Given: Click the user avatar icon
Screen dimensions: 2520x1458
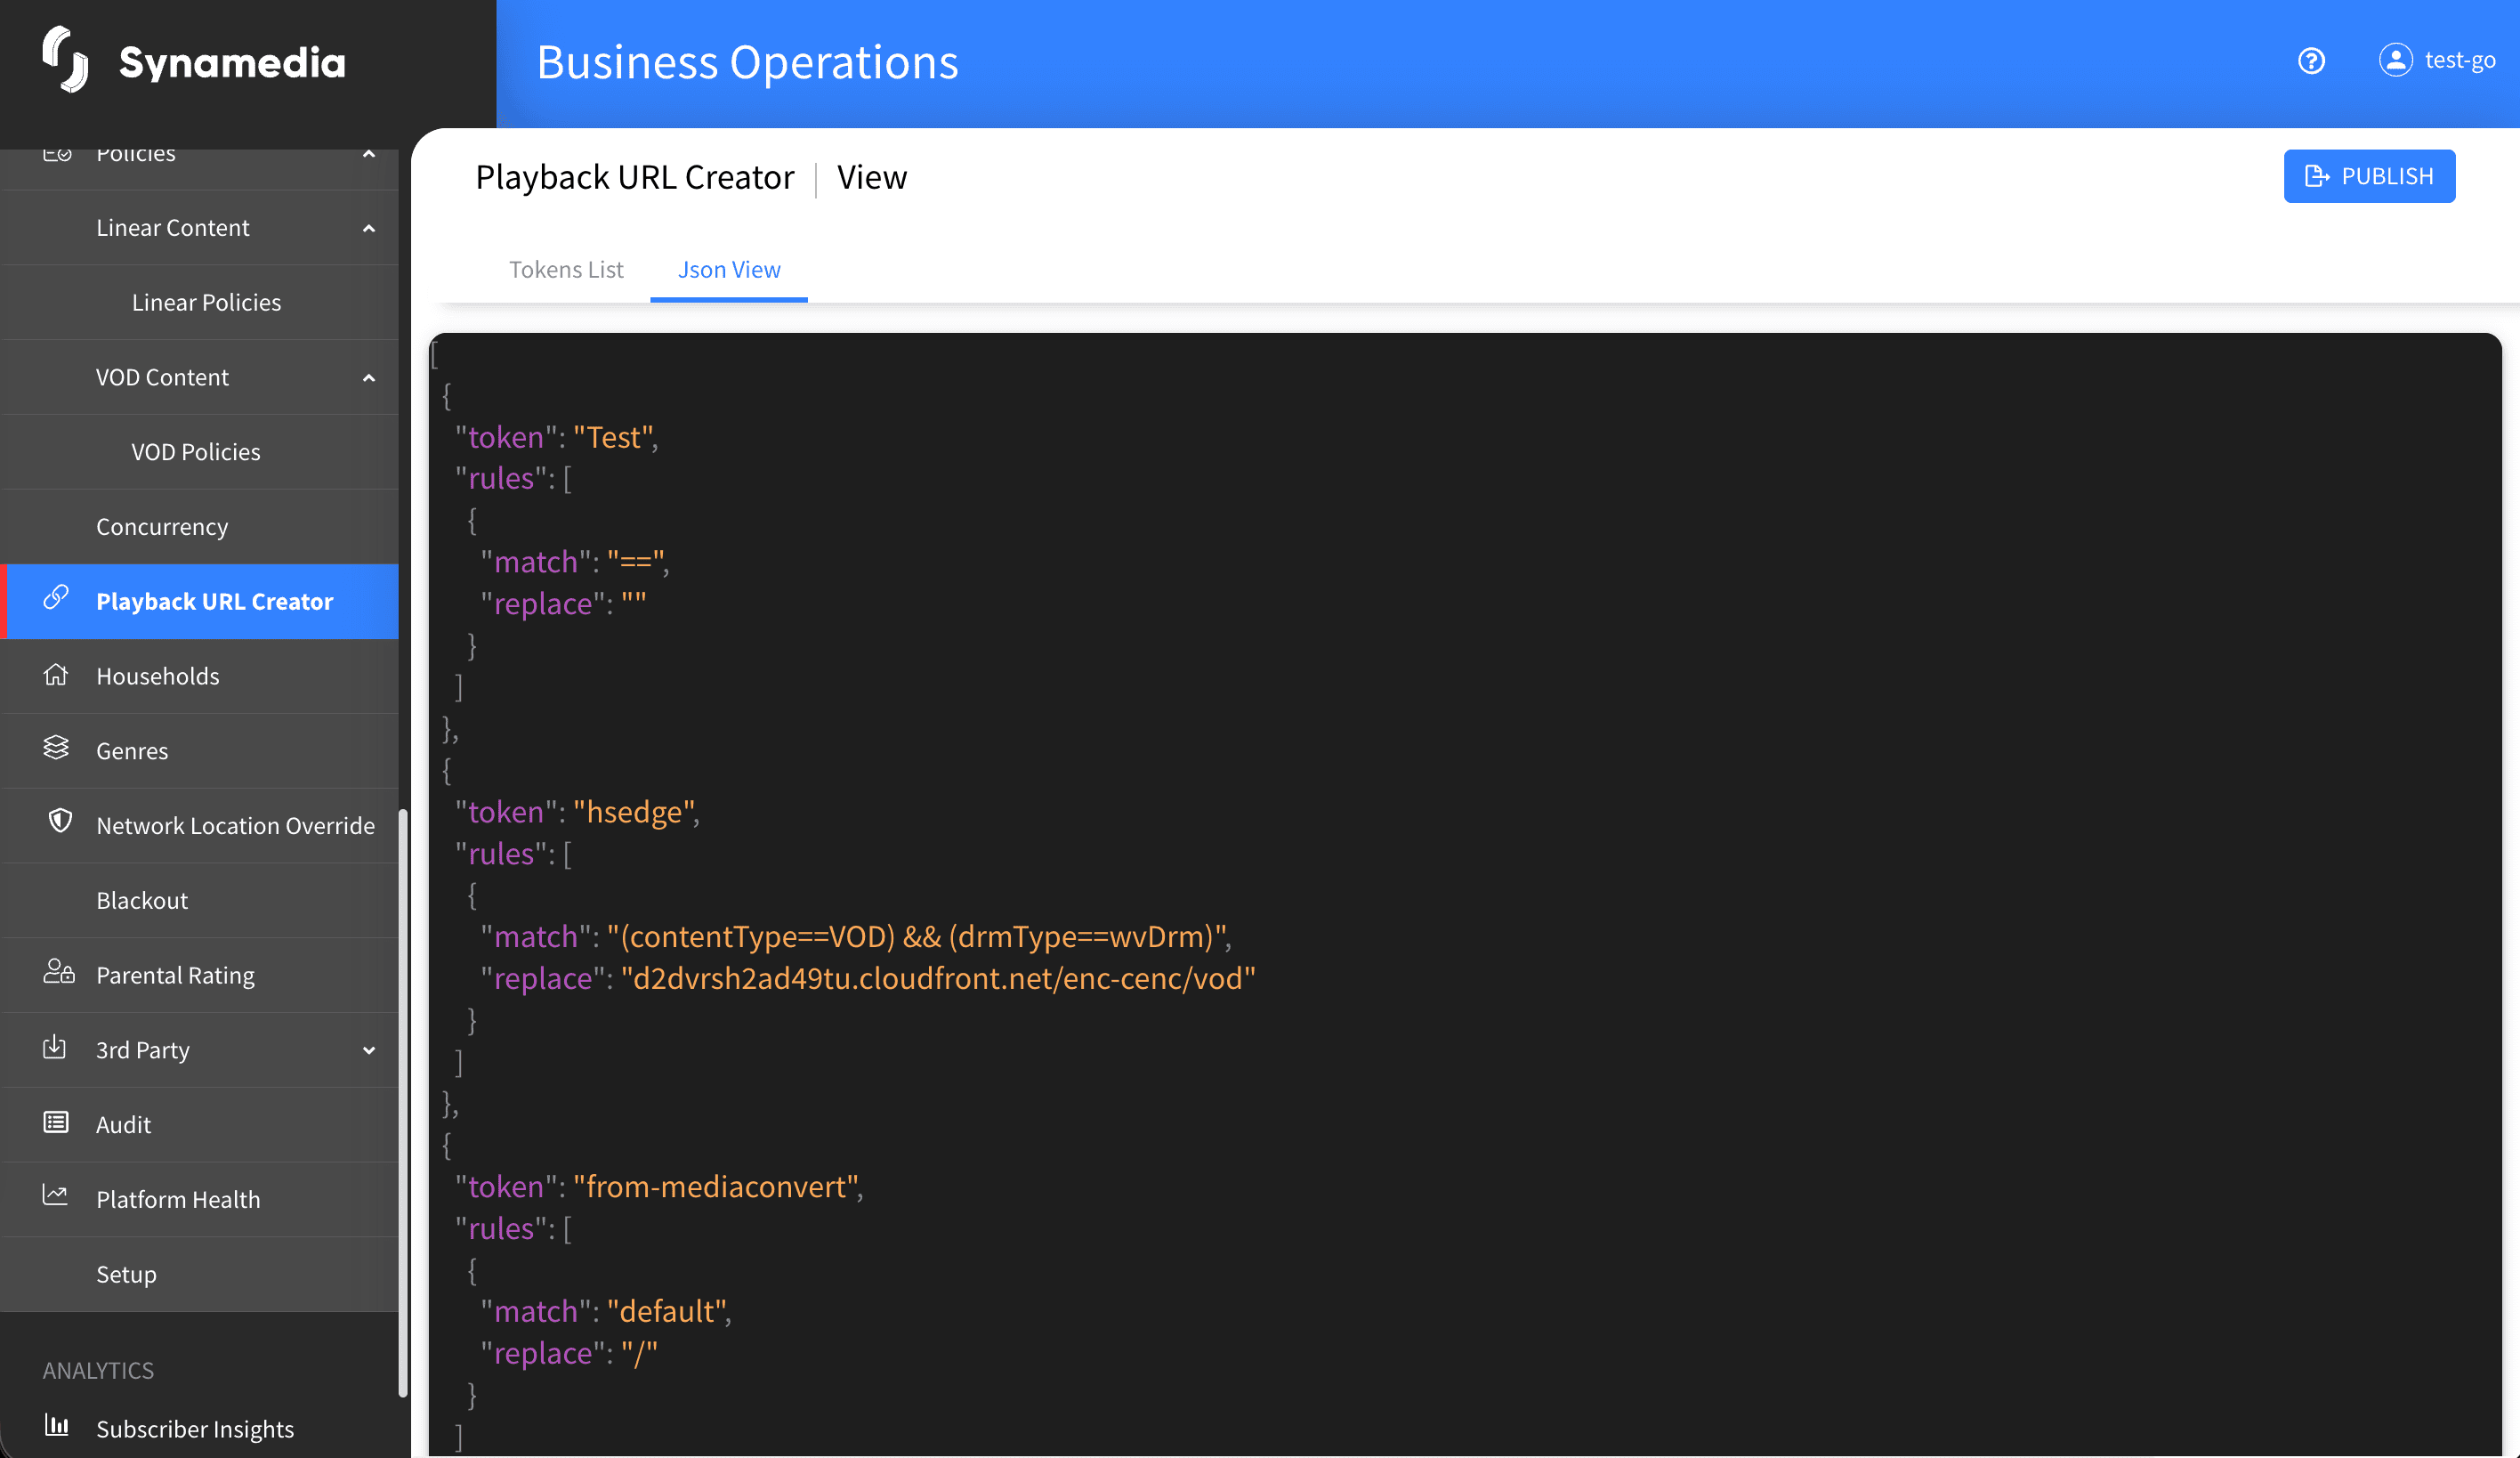Looking at the screenshot, I should coord(2395,60).
